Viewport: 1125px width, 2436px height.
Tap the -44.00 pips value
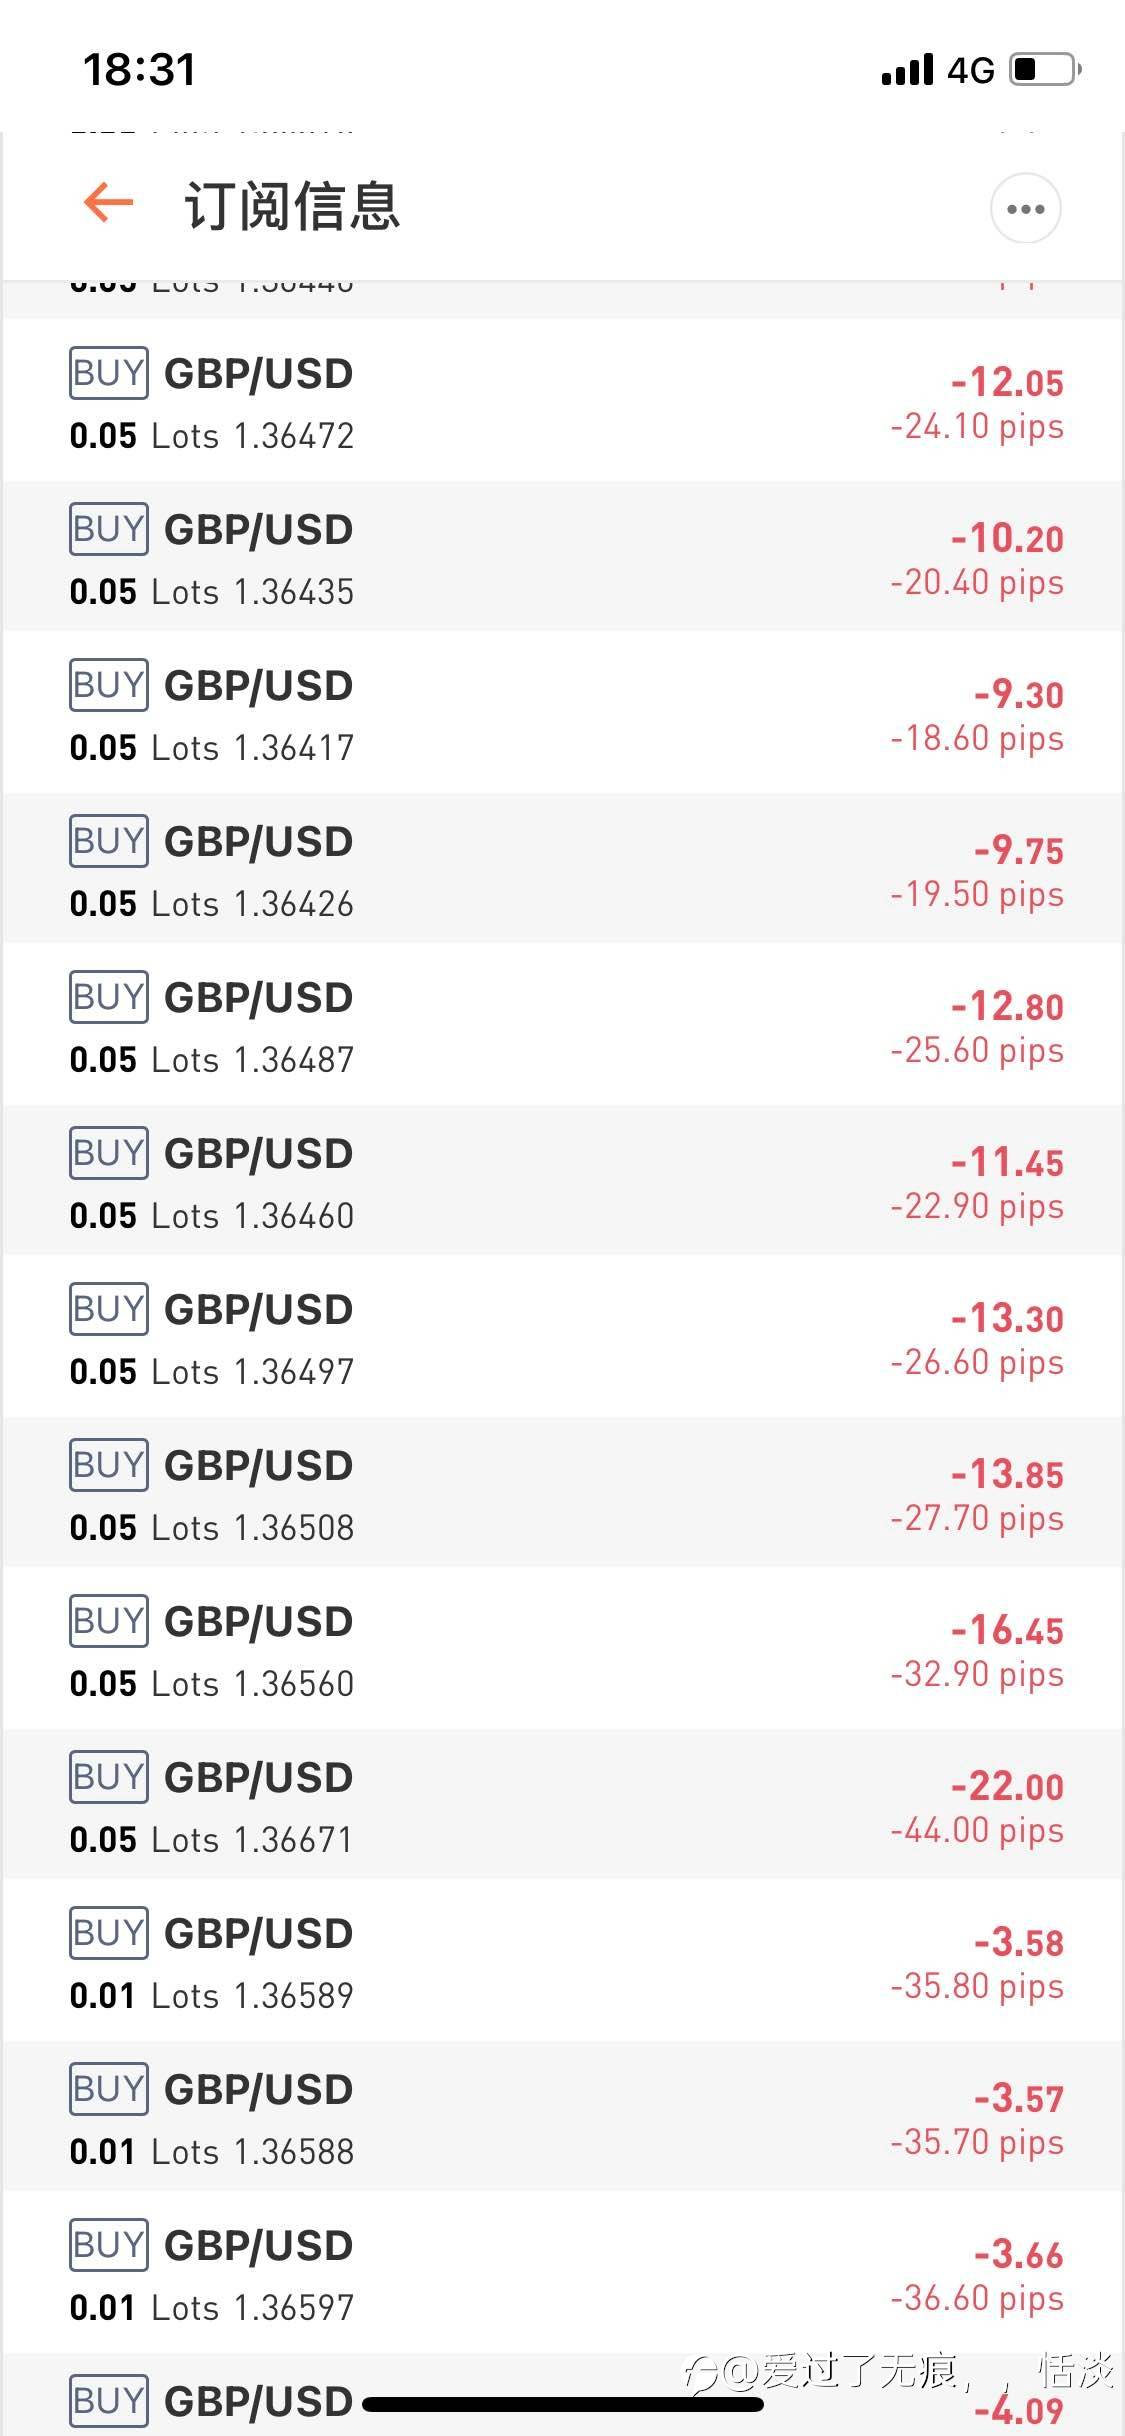pos(976,1831)
